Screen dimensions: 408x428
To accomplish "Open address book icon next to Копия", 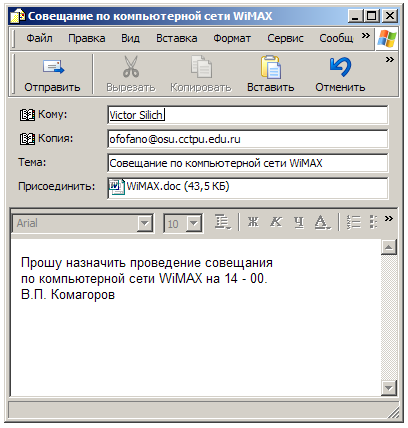I will 27,139.
